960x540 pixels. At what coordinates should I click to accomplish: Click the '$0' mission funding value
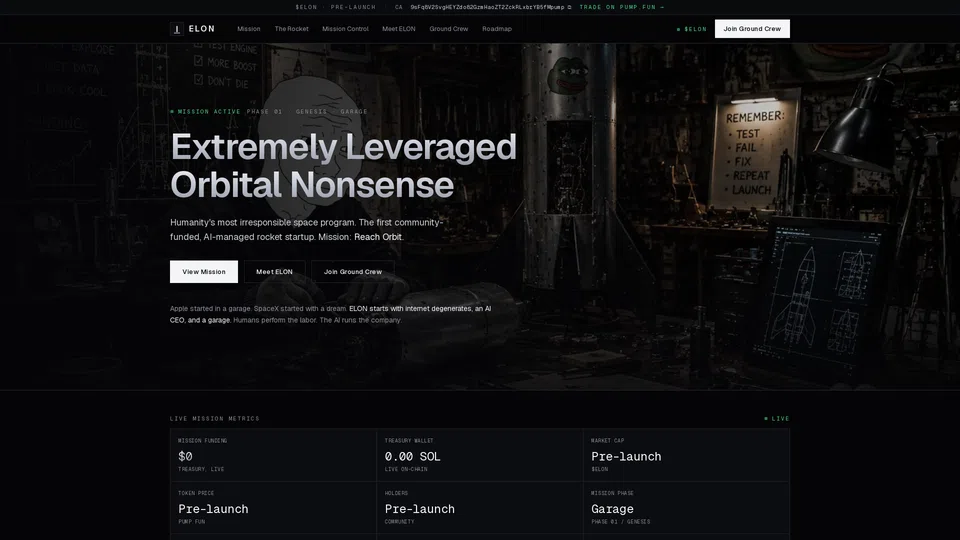(x=185, y=456)
